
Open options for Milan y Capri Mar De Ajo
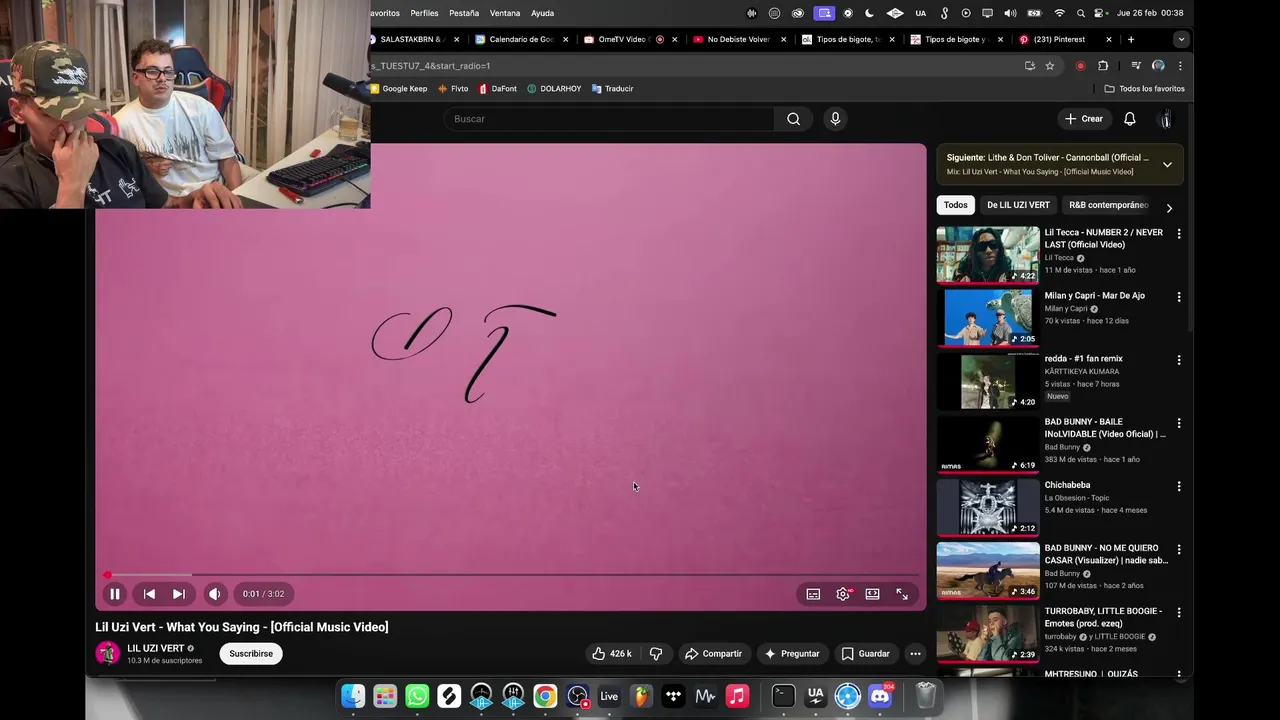[1178, 297]
